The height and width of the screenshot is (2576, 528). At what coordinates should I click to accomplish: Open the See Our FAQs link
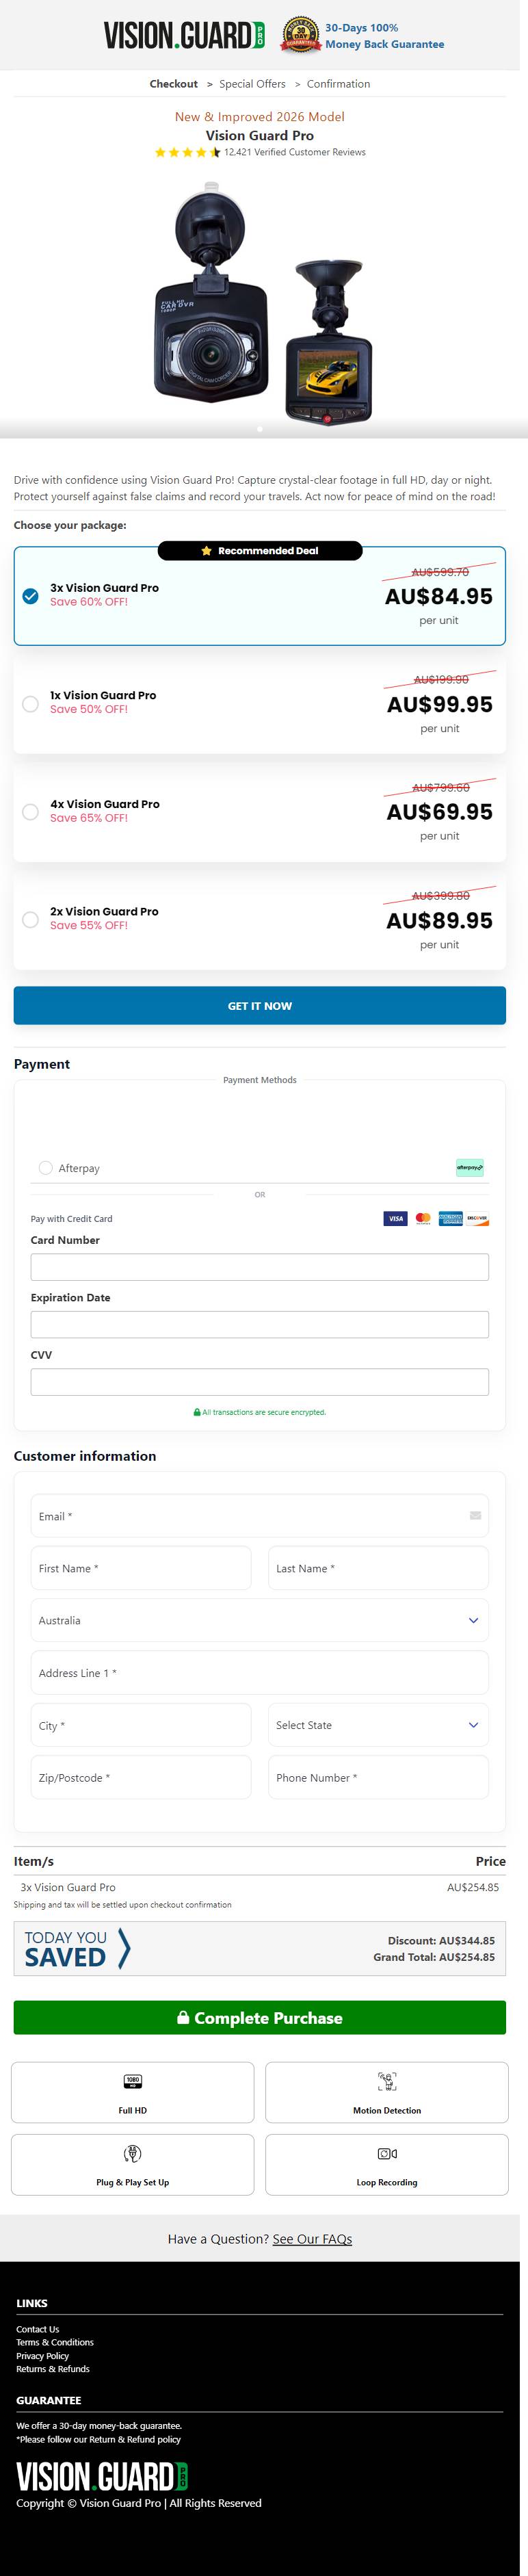(312, 2239)
